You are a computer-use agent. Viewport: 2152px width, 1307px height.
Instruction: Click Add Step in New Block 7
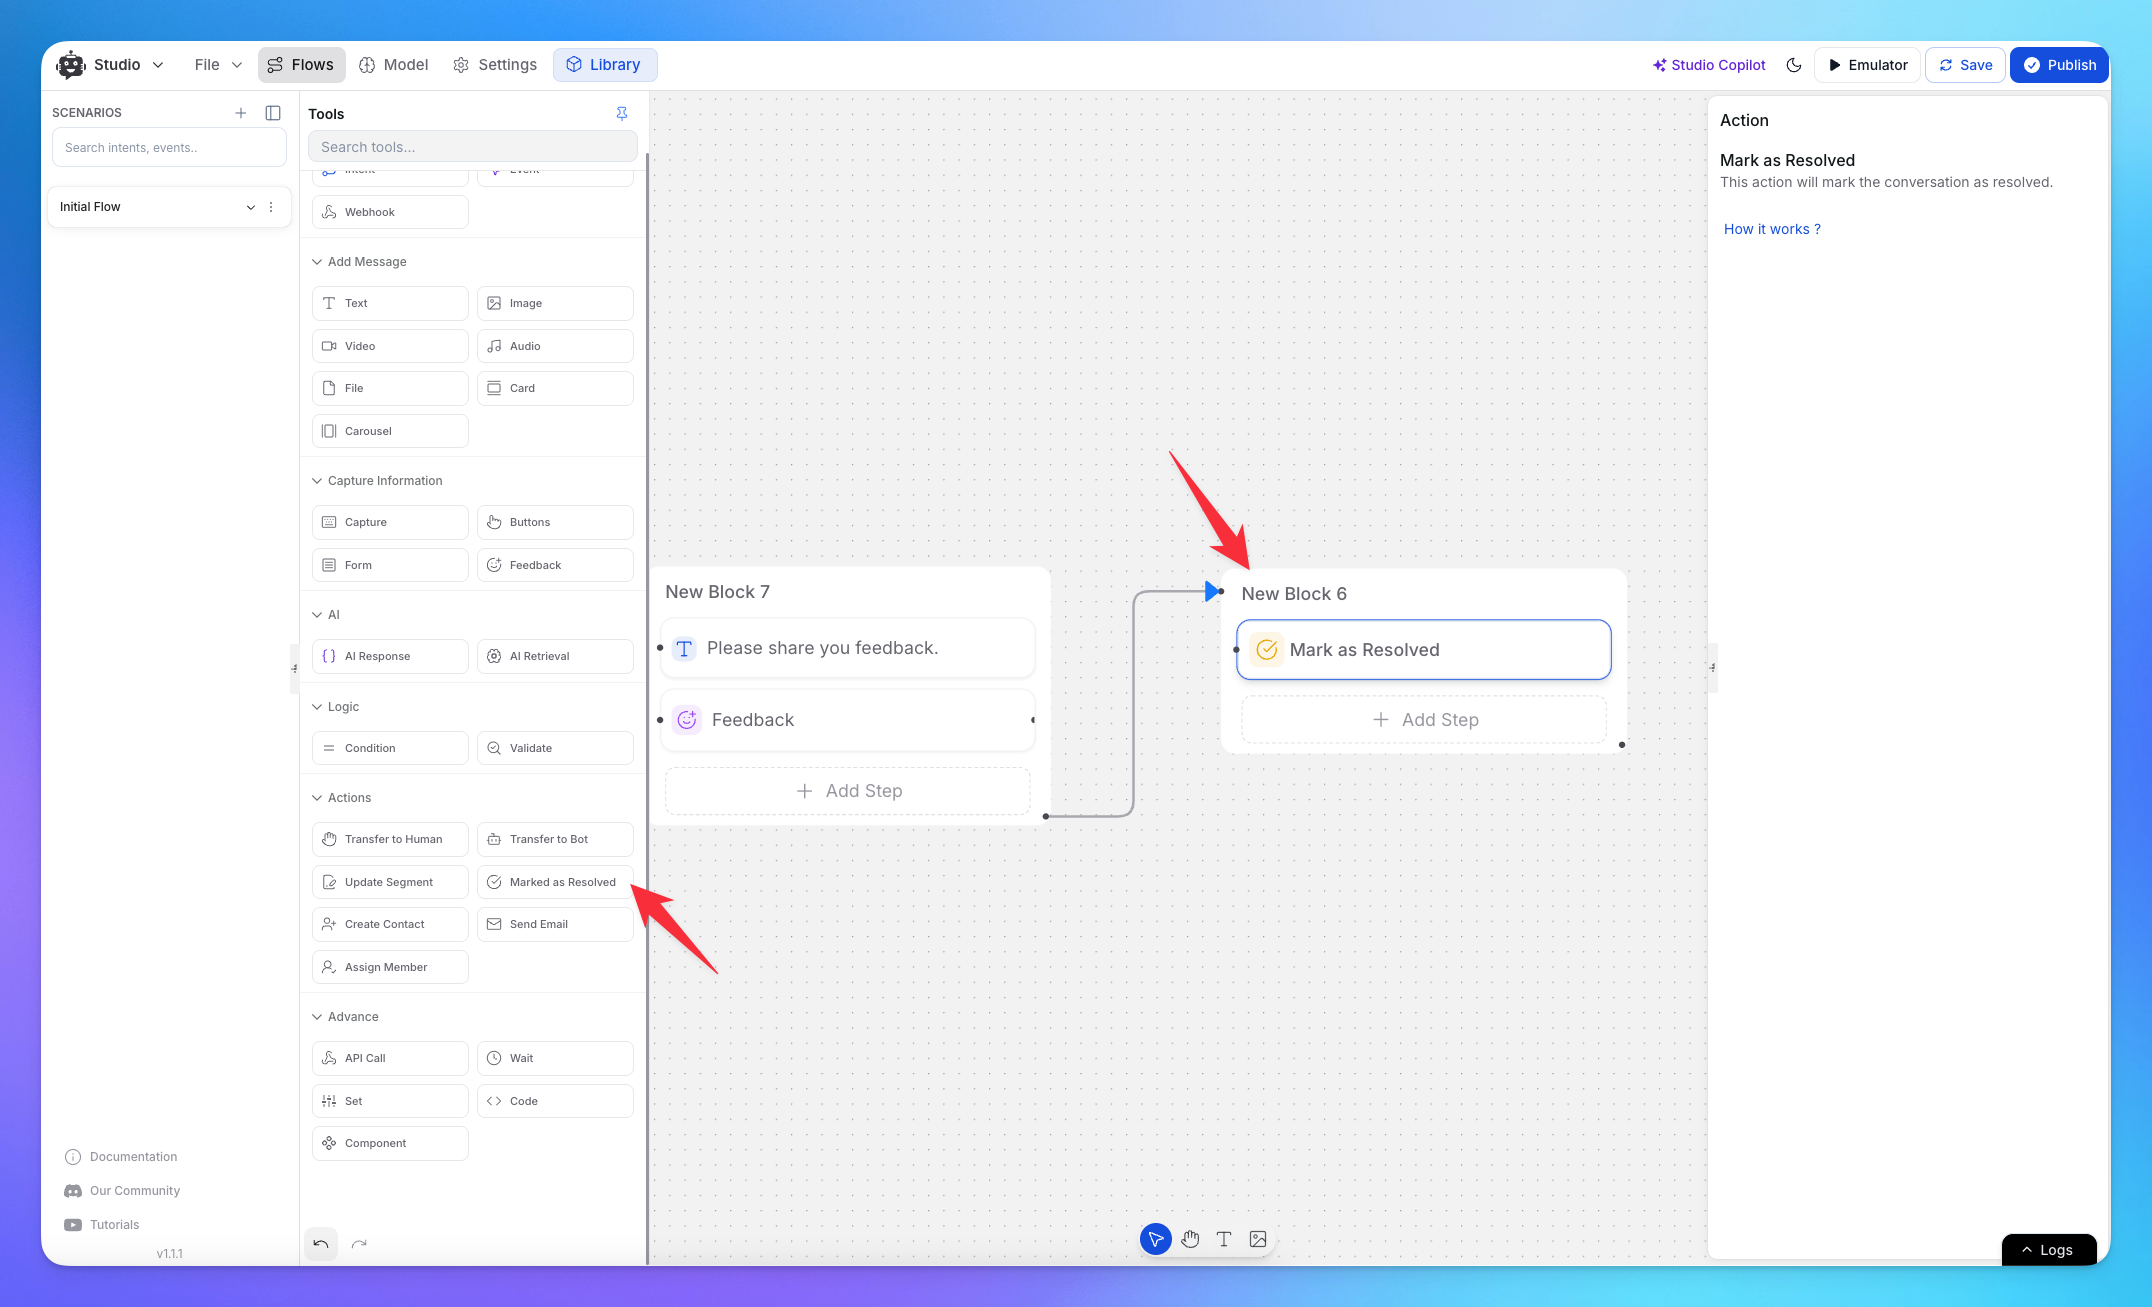point(848,791)
